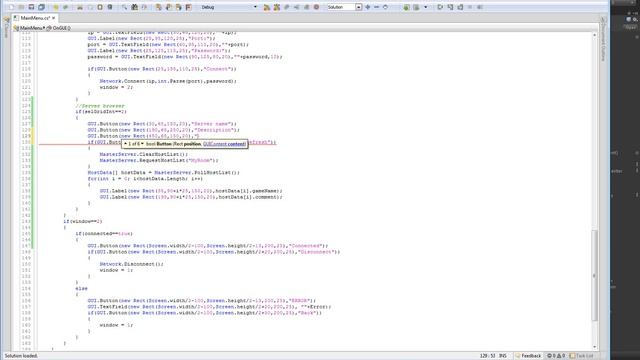Open the small dropdown arrow after run icons
The height and width of the screenshot is (360, 640).
[426, 7]
